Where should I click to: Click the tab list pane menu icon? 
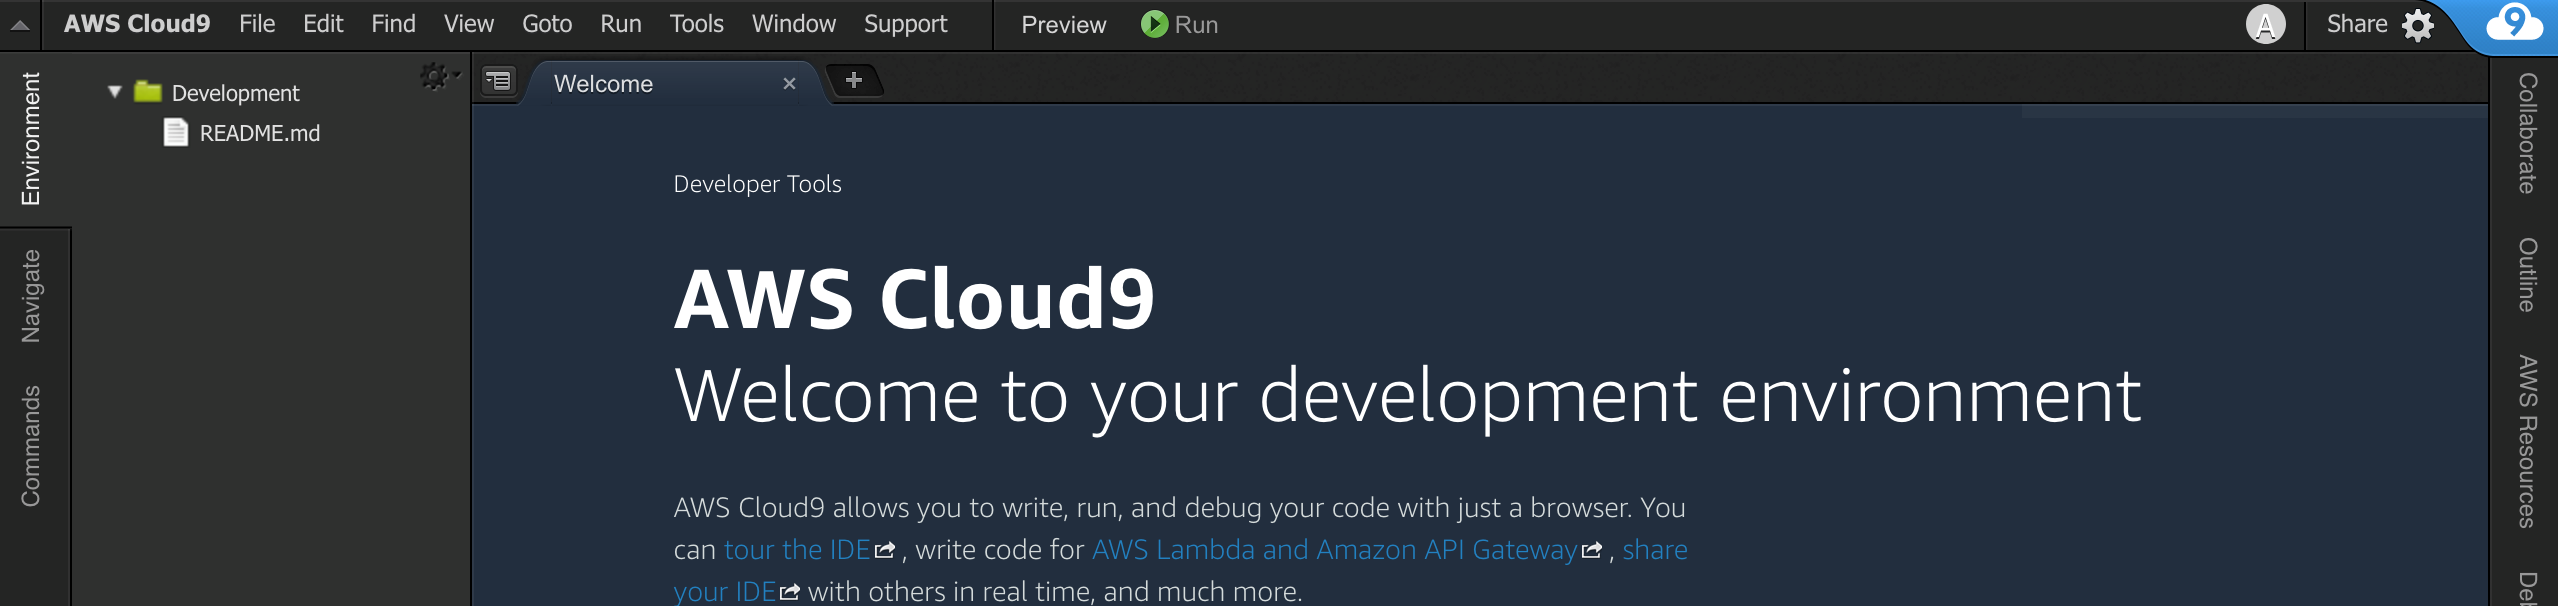click(498, 80)
